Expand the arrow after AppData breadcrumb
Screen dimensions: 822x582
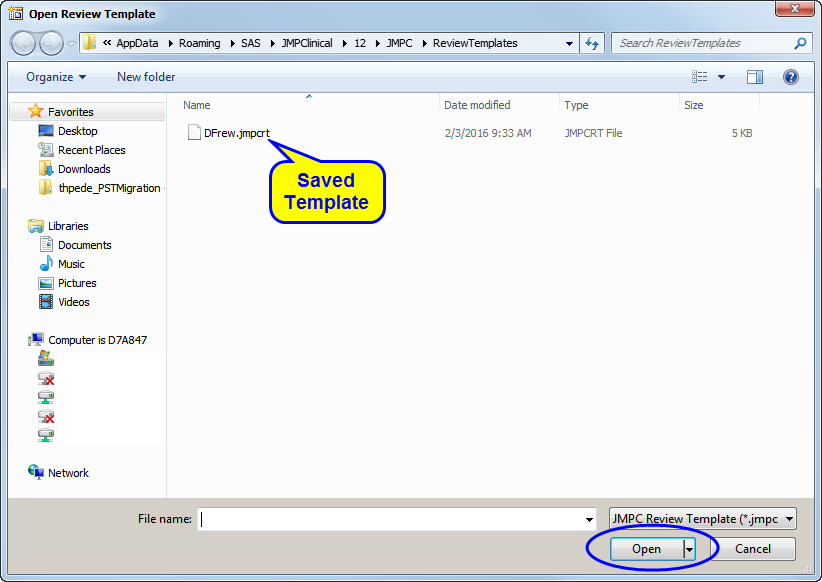point(170,44)
